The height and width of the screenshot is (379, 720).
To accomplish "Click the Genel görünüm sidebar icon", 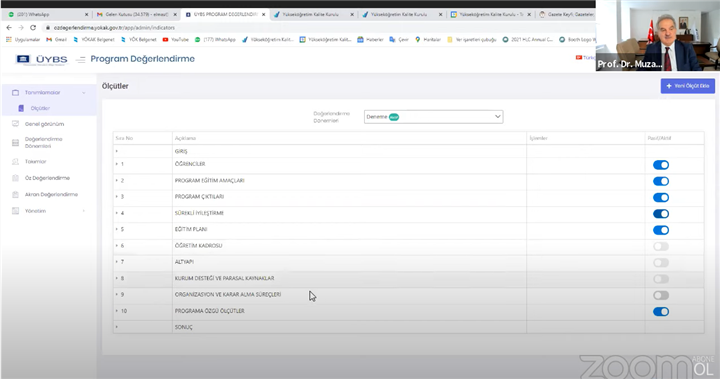I will pyautogui.click(x=16, y=124).
